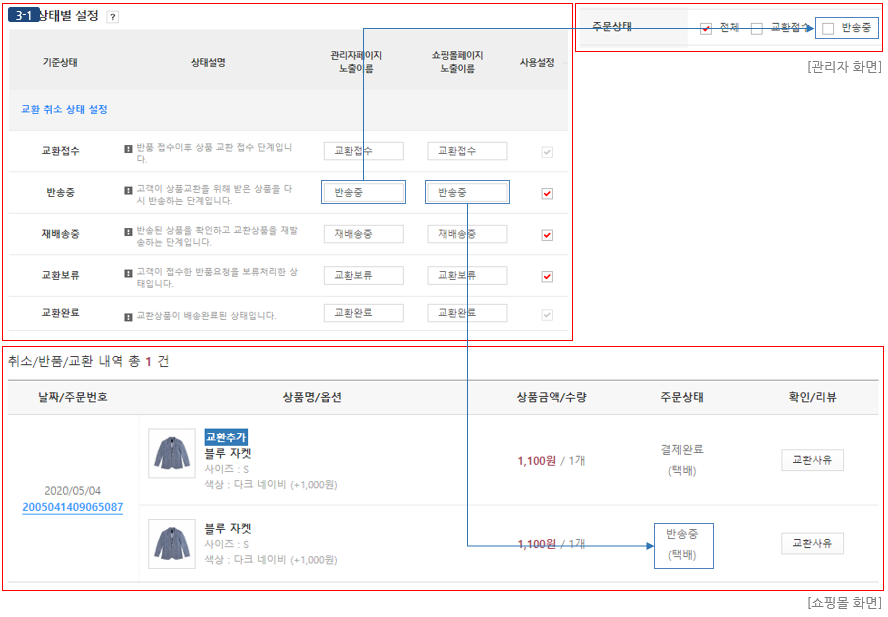Edit admin page name for 반송중
The image size is (888, 617).
pos(364,193)
